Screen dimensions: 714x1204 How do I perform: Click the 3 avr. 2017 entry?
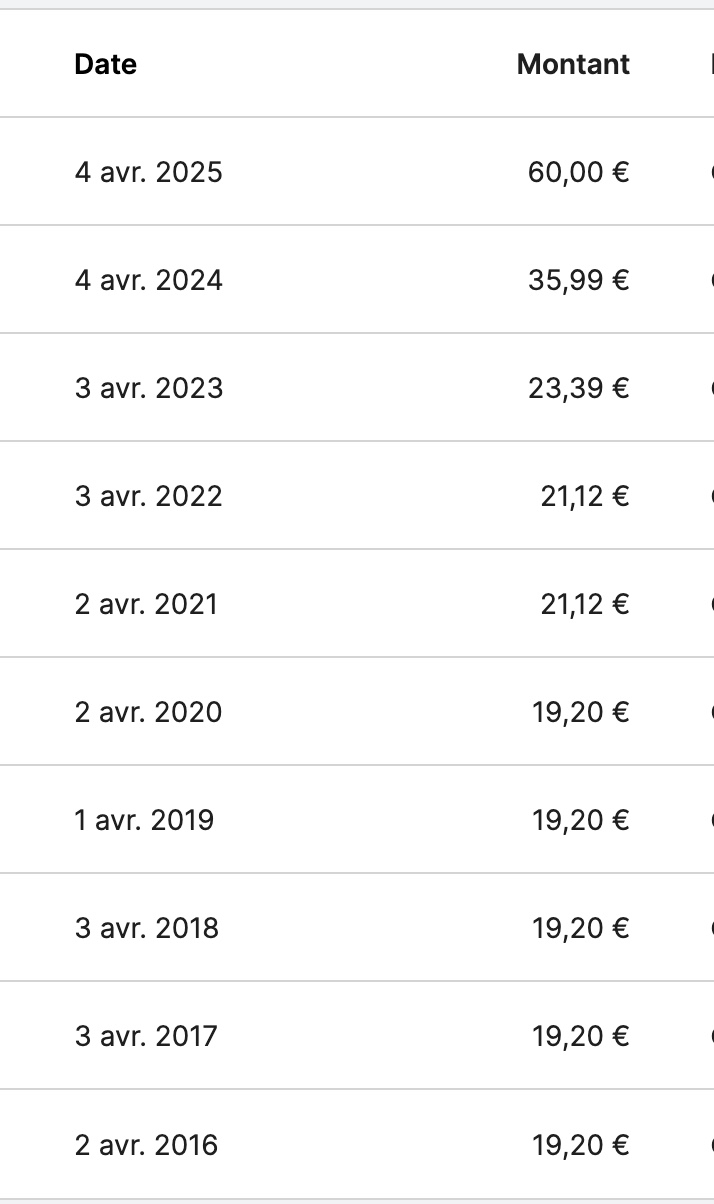pos(146,1036)
